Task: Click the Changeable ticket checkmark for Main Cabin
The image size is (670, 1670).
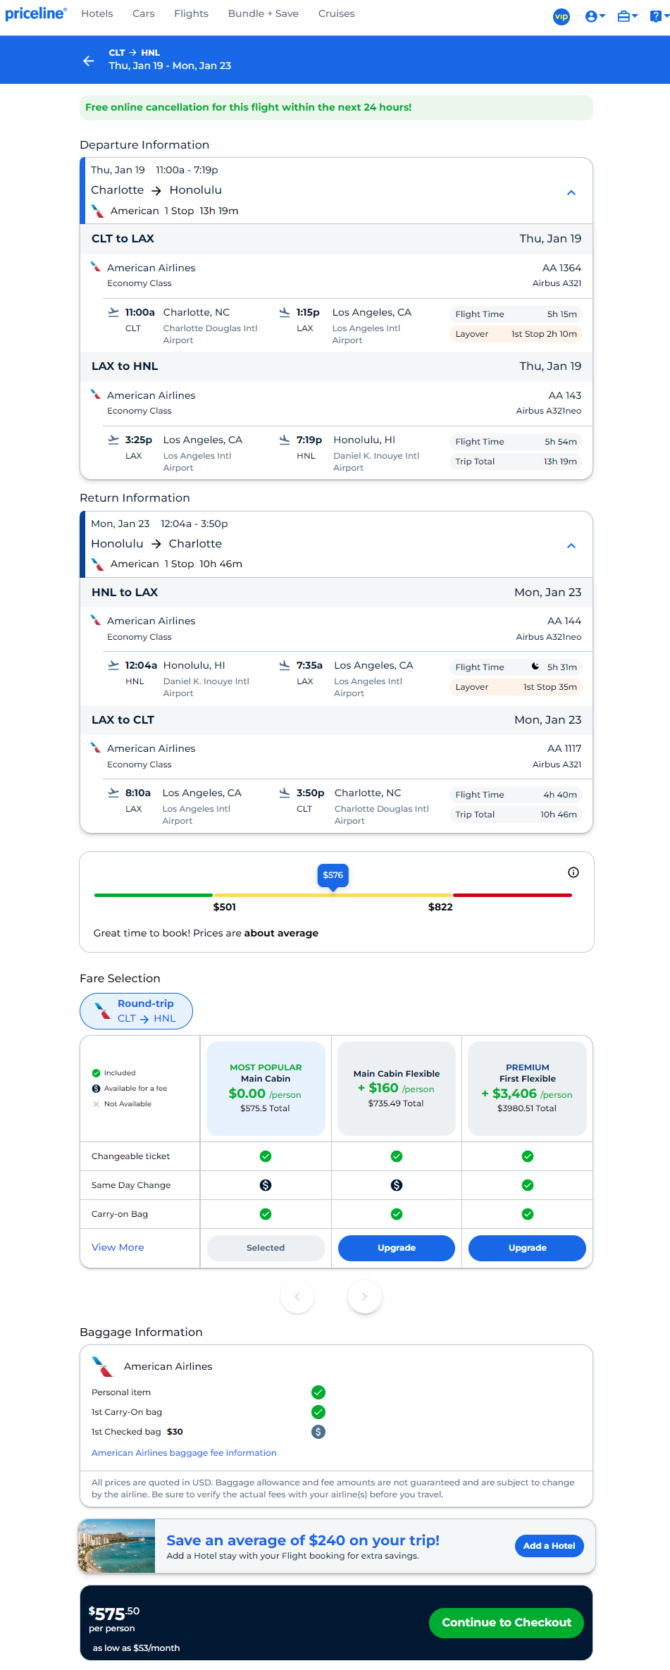Action: (266, 1156)
